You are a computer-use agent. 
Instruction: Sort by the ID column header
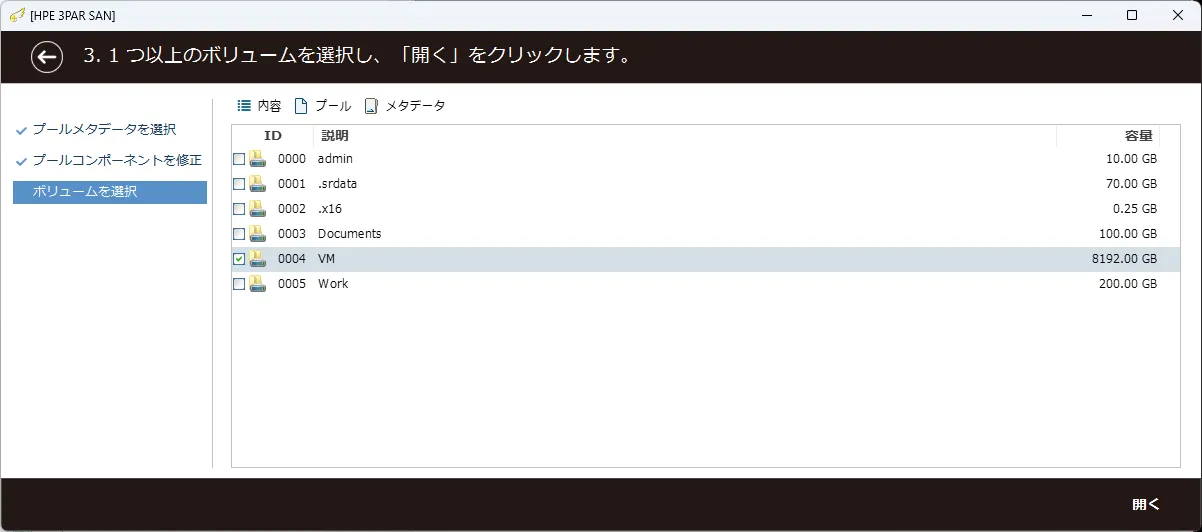(x=273, y=136)
